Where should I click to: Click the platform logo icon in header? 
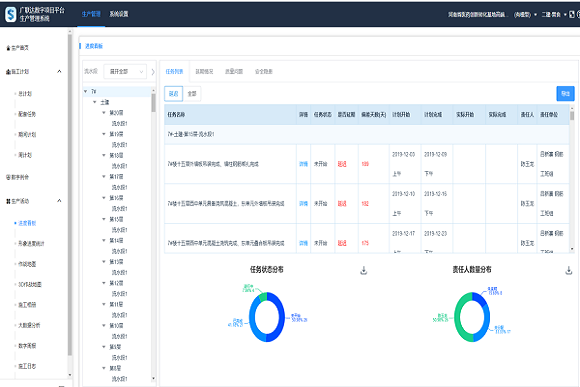[10, 14]
